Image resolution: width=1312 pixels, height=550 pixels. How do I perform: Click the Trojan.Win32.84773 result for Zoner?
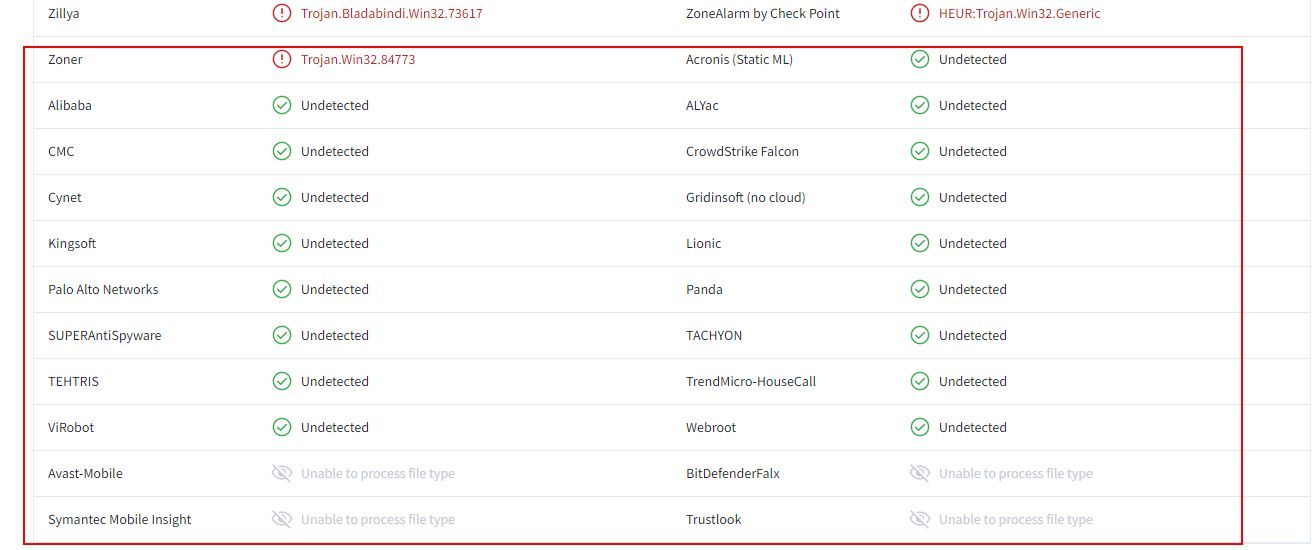[x=358, y=60]
